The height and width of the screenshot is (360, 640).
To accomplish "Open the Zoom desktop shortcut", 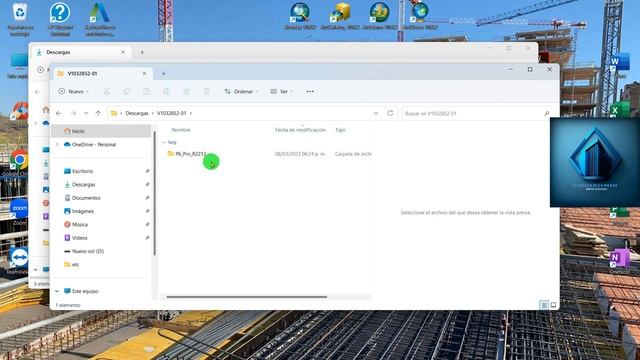I will pyautogui.click(x=19, y=212).
